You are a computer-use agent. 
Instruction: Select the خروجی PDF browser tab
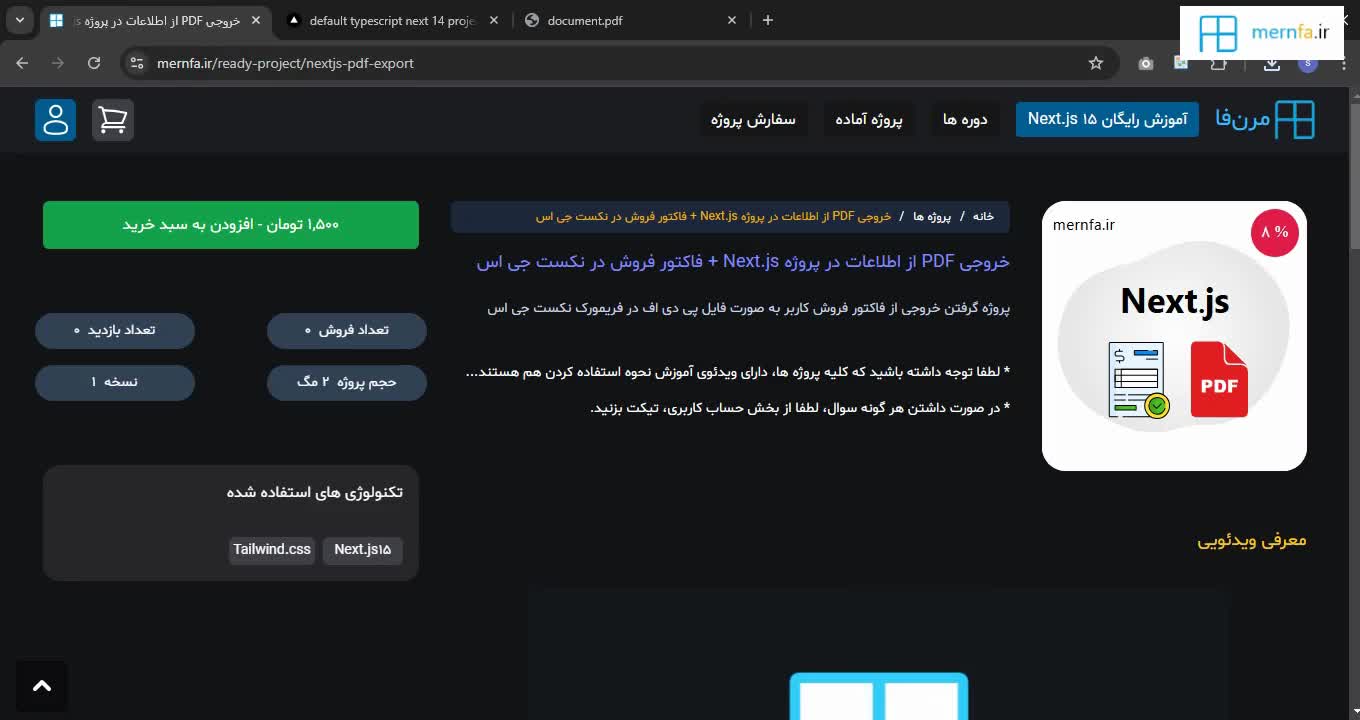click(155, 20)
